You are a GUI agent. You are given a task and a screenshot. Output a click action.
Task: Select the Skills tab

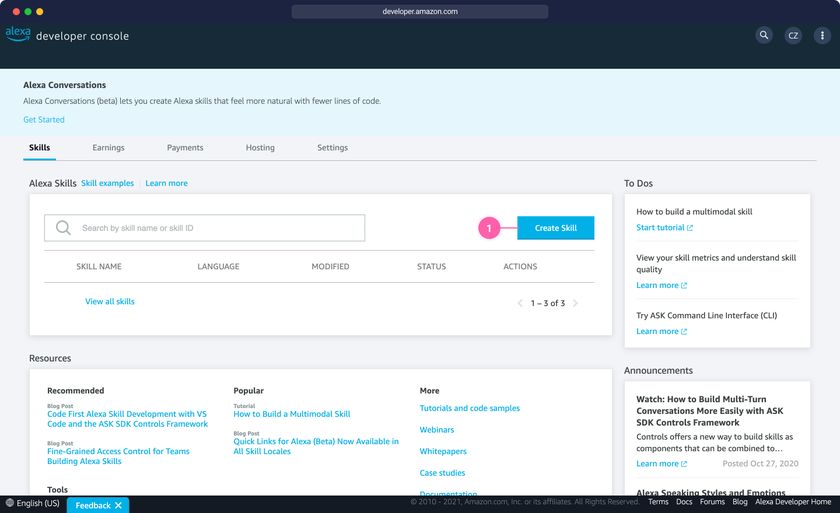coord(39,147)
